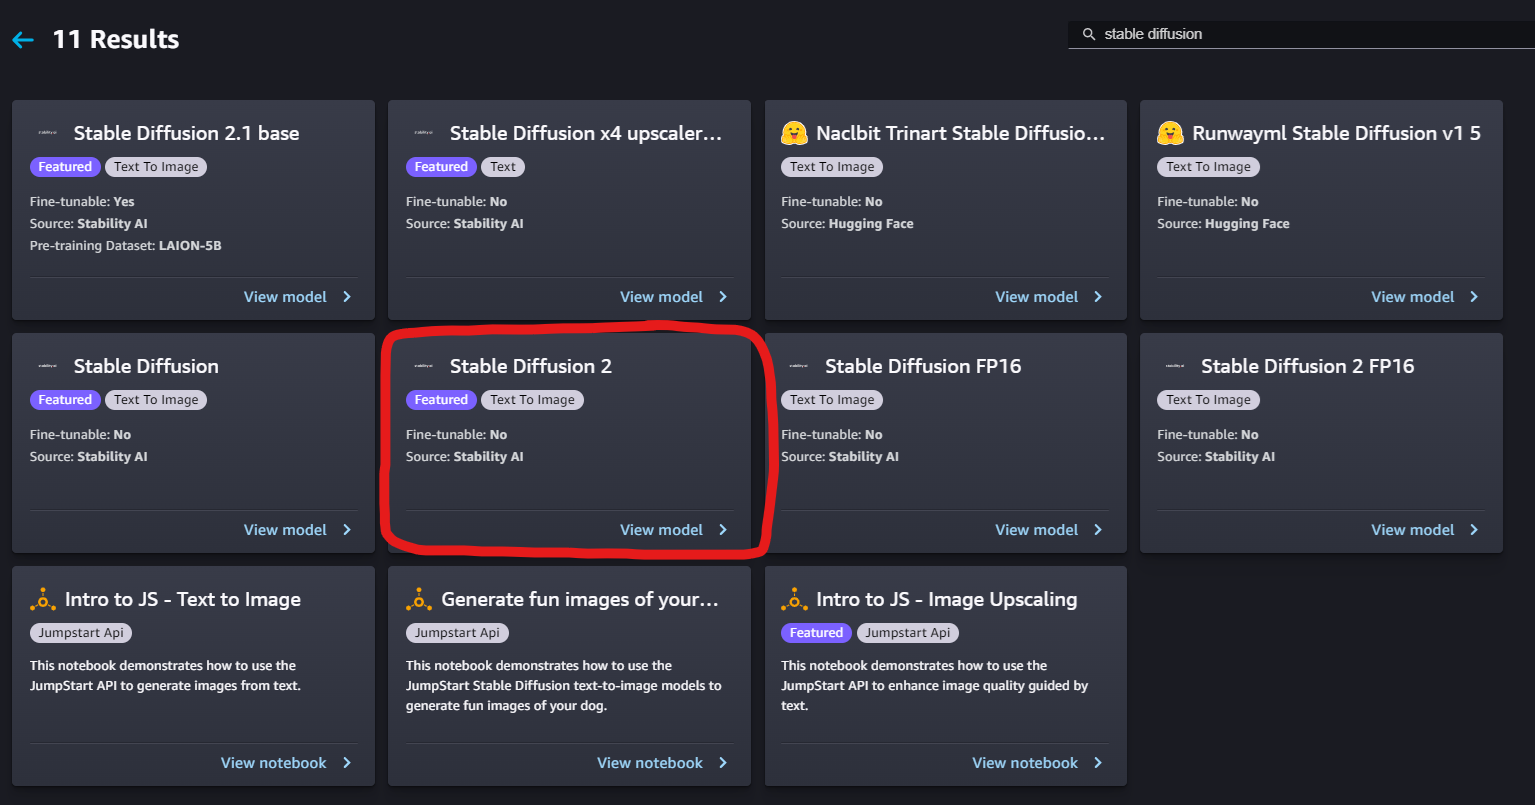
Task: Click Text To Image tag on Naclbit Trinart card
Action: (x=832, y=167)
